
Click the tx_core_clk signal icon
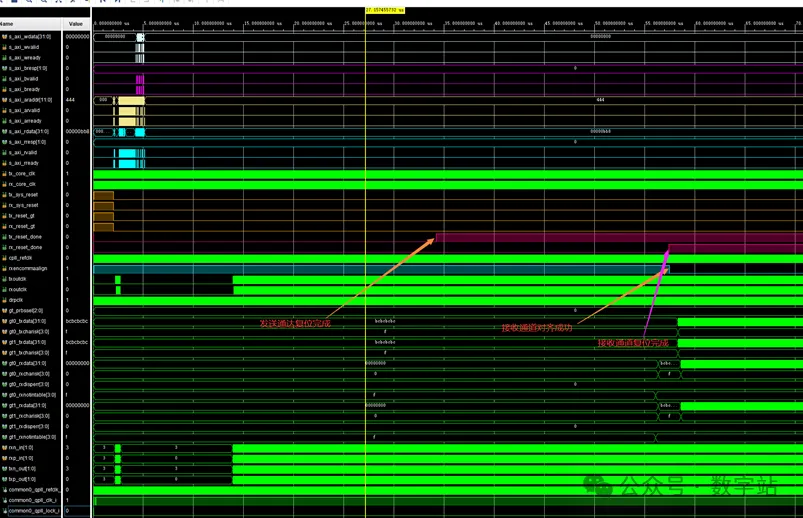5,174
